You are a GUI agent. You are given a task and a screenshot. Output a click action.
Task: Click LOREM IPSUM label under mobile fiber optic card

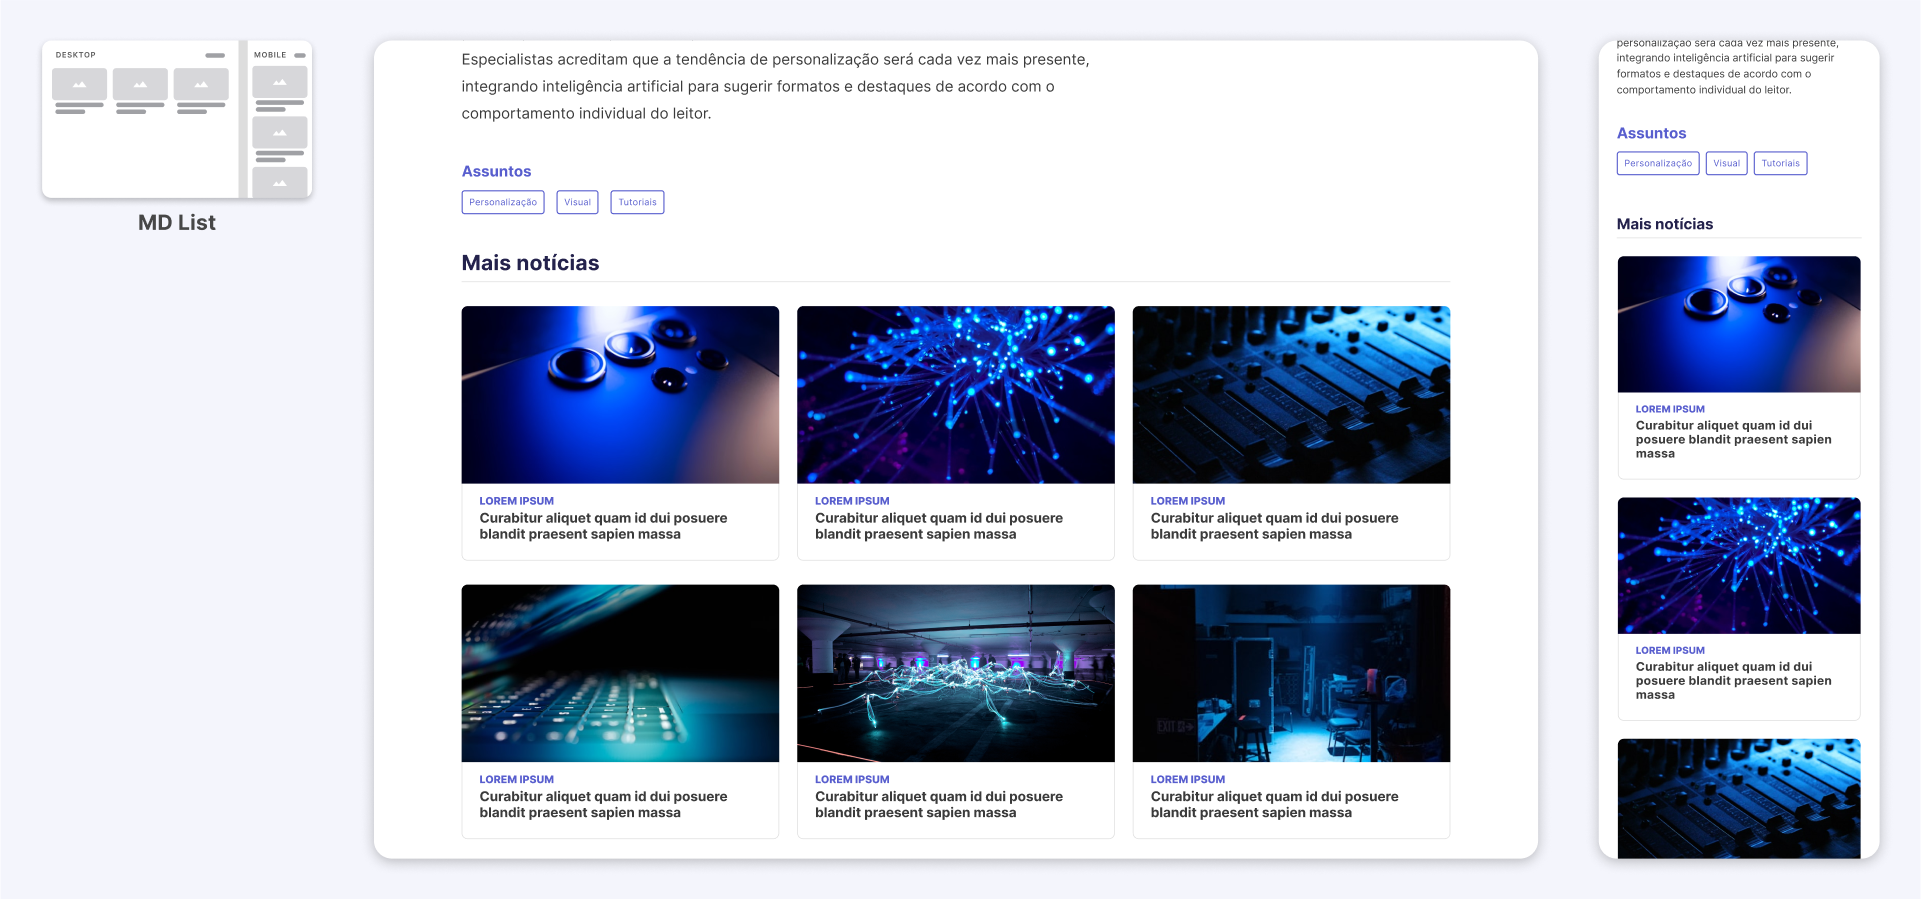(x=1670, y=650)
